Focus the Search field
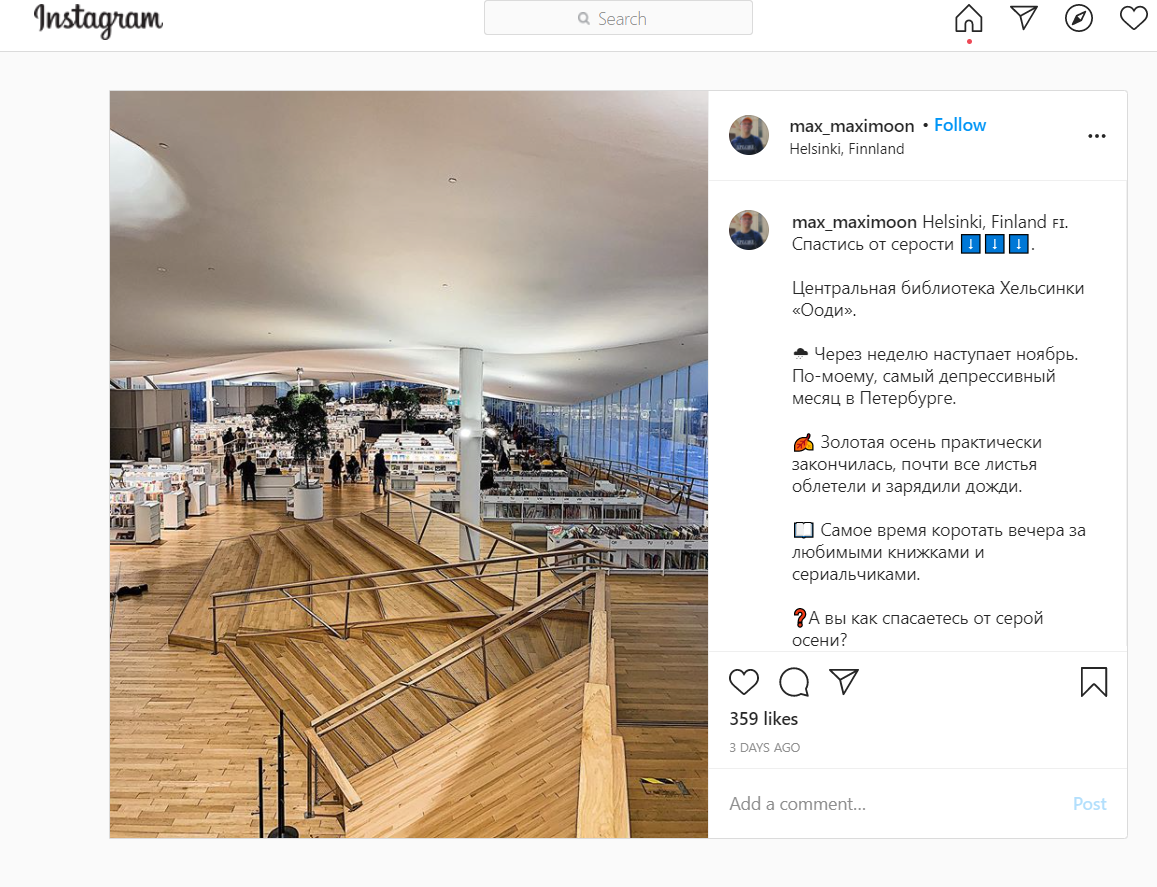The height and width of the screenshot is (887, 1157). 618,18
